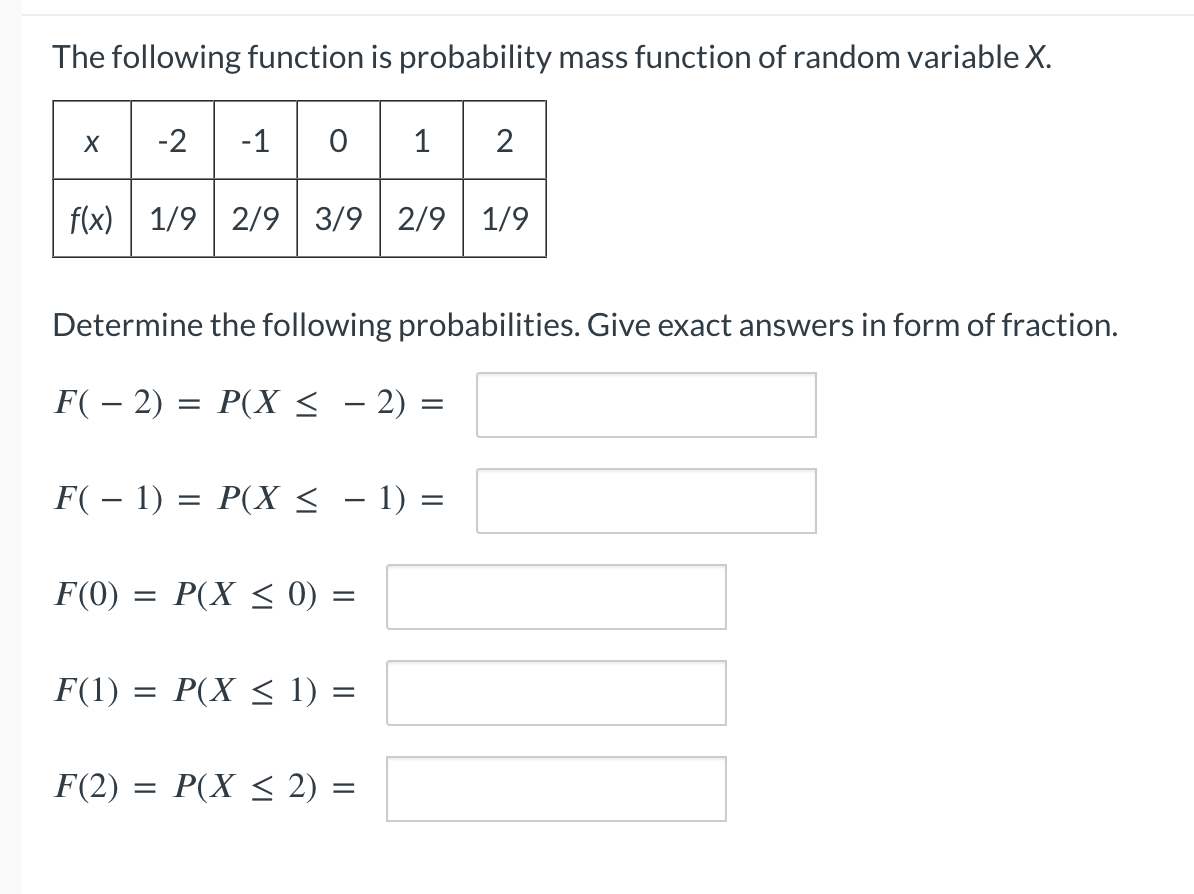Click the 2/9 cell under 1

point(421,216)
